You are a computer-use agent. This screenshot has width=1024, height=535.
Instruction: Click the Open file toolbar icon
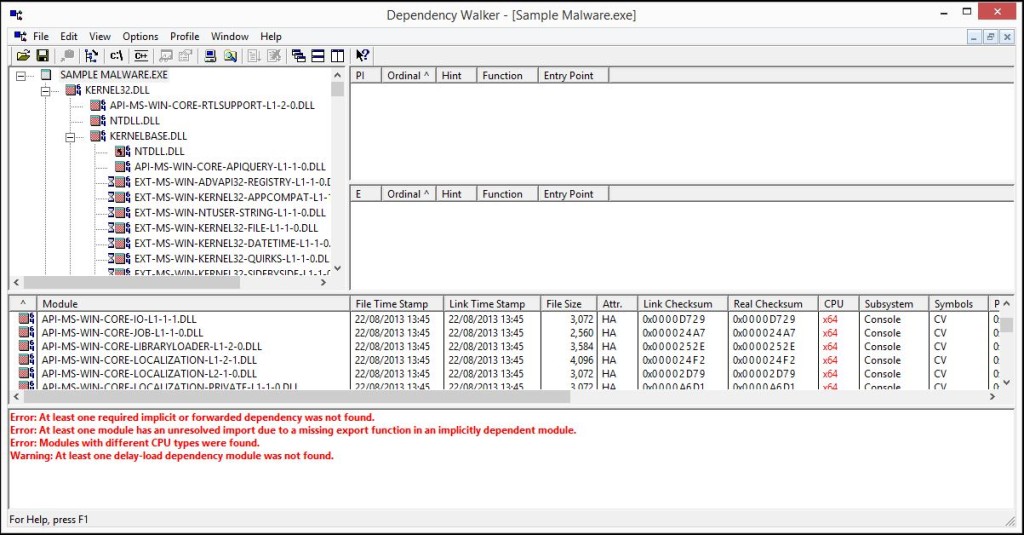(24, 56)
